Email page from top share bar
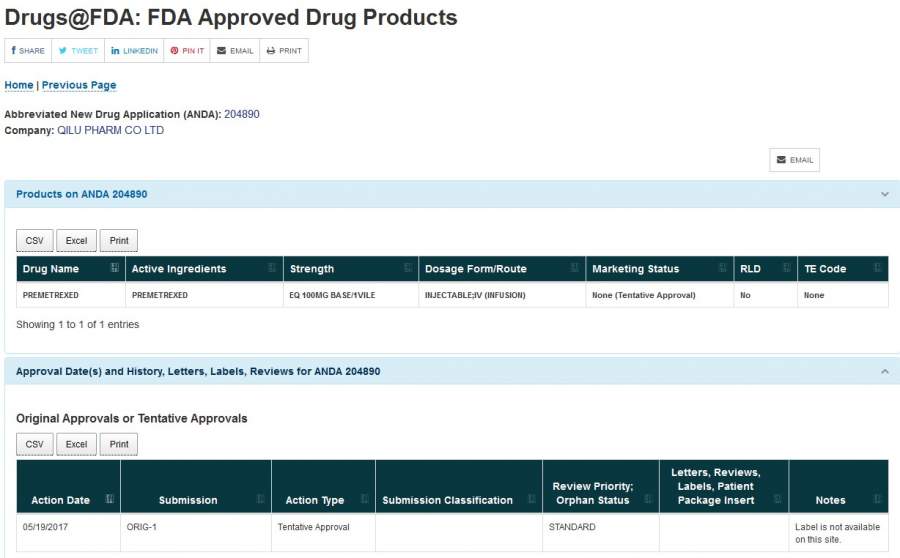The image size is (900, 558). [235, 51]
